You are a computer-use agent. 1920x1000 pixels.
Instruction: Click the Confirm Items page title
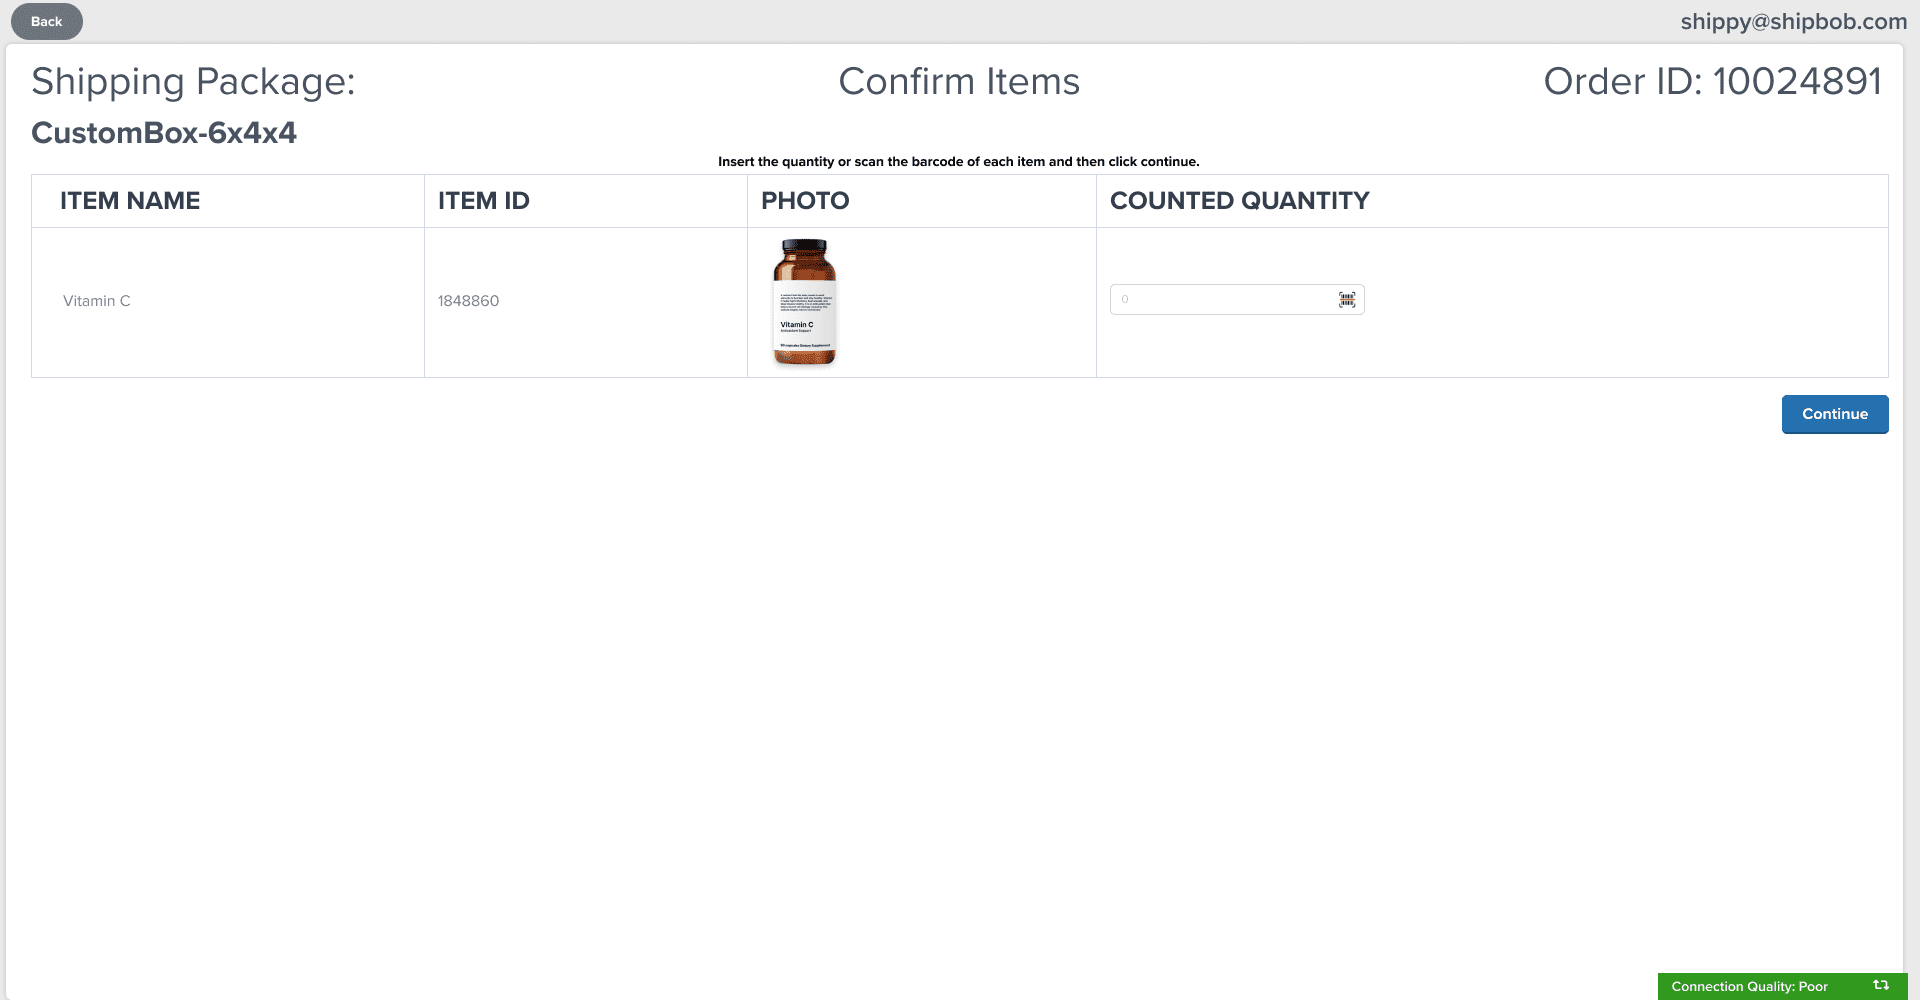959,82
